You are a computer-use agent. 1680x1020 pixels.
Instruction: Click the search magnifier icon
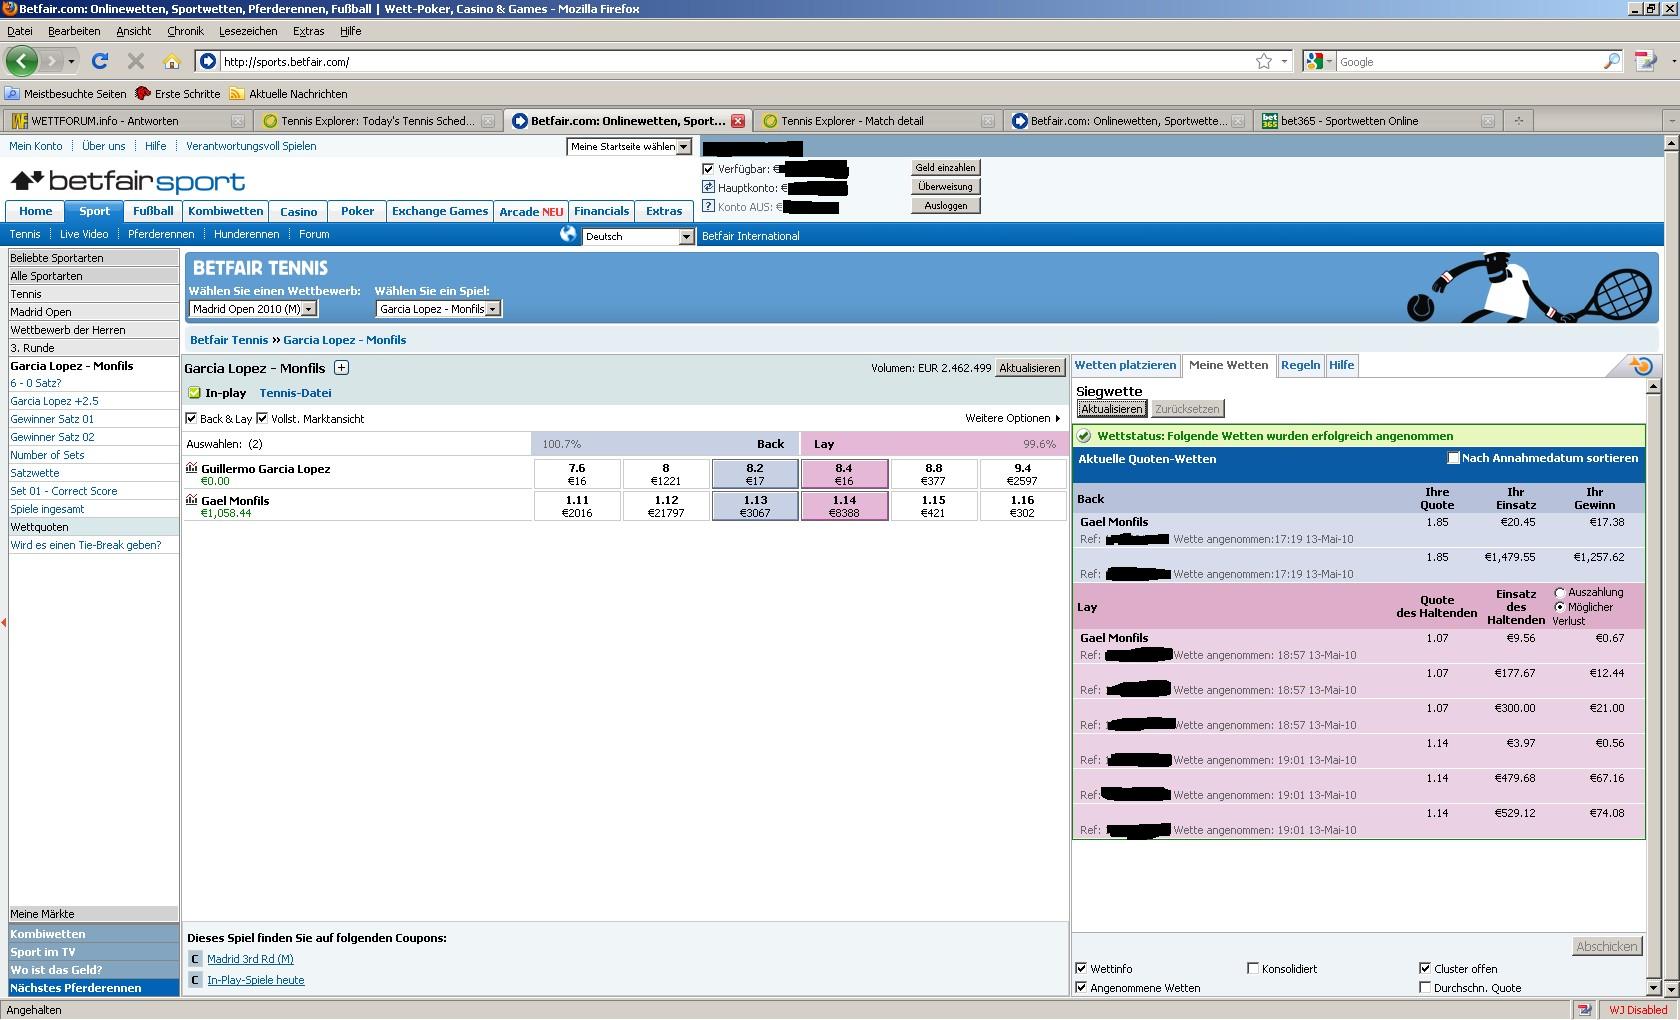click(x=1611, y=61)
